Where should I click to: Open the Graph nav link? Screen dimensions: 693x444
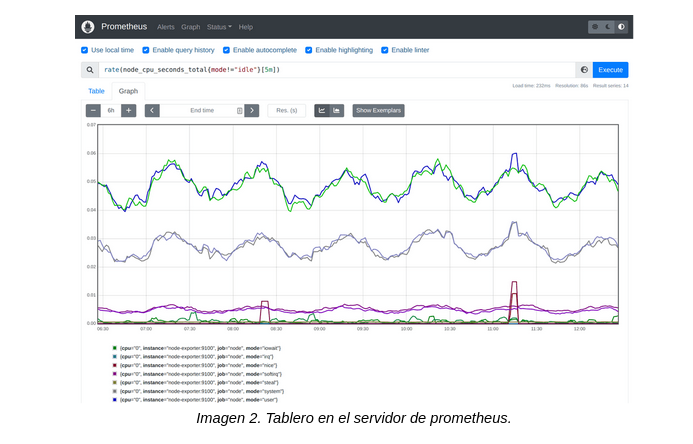tap(190, 27)
